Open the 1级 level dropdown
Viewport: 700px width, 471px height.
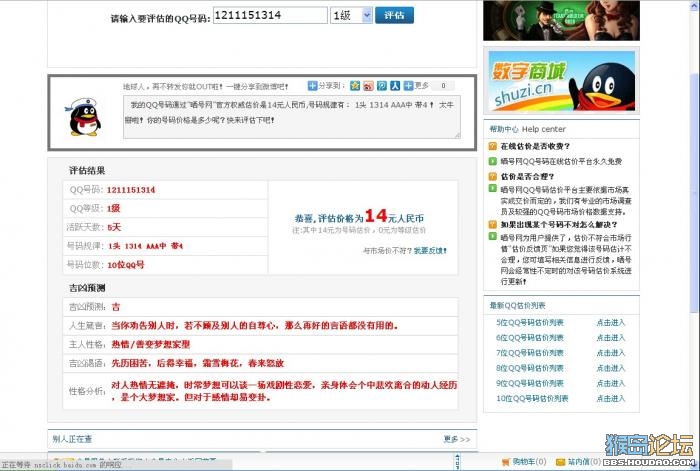point(351,16)
